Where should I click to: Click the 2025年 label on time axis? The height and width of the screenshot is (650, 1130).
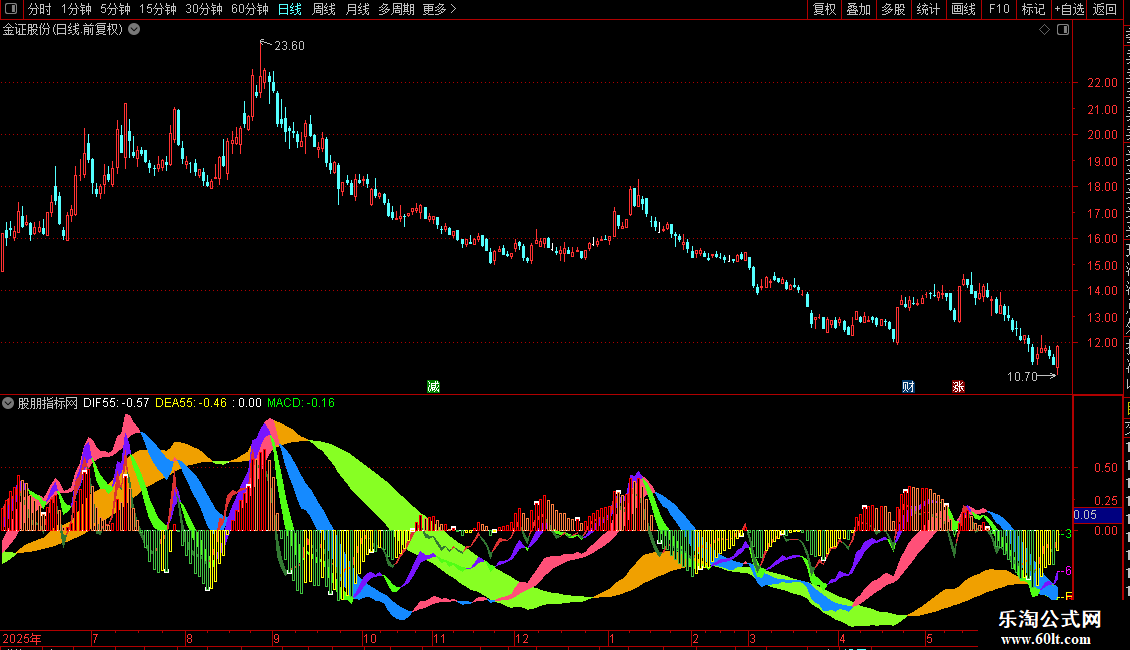[22, 638]
